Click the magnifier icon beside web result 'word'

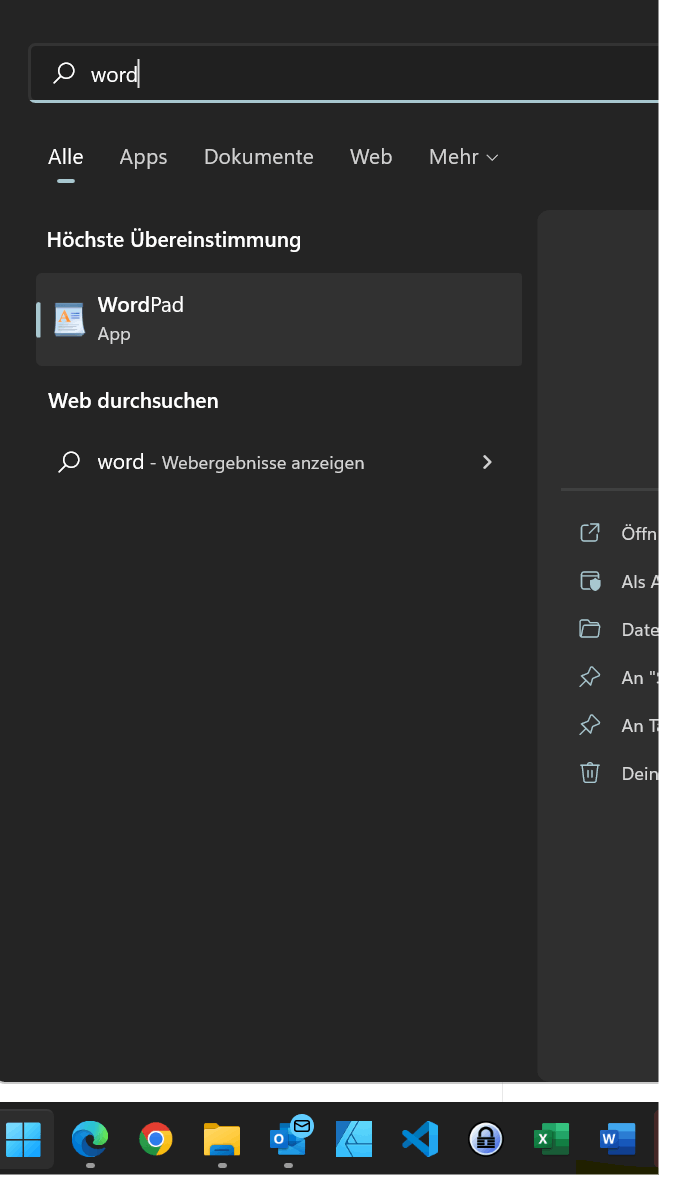tap(69, 462)
